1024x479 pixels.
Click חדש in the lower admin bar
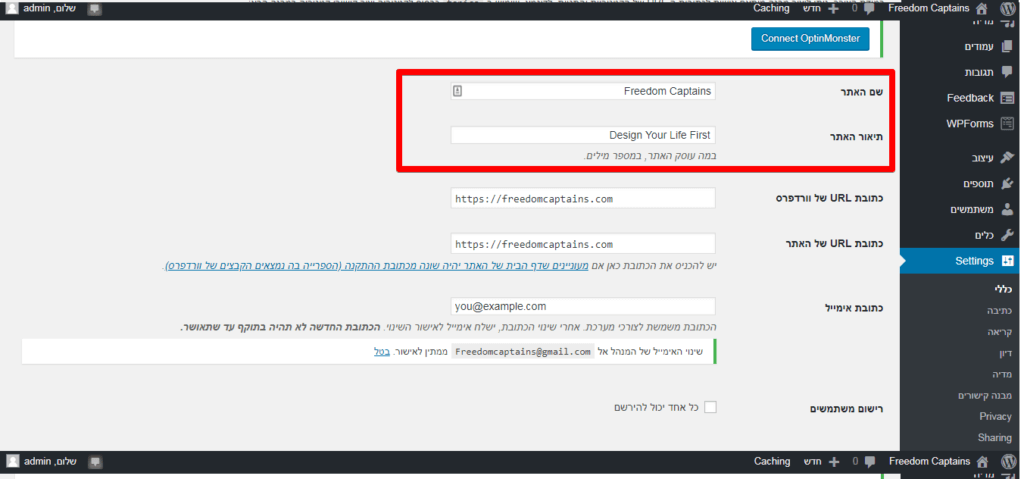(814, 461)
